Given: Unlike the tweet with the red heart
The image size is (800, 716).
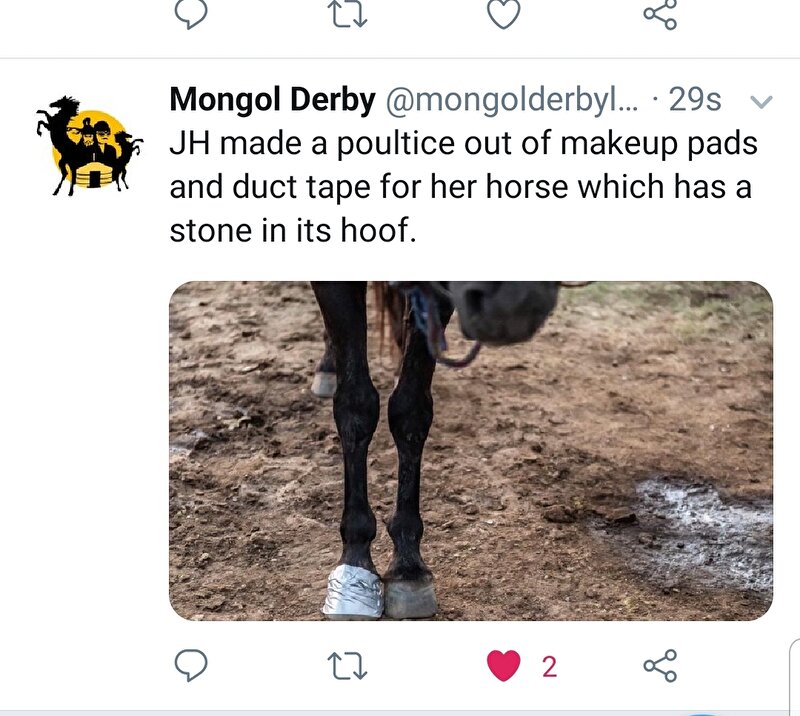Looking at the screenshot, I should (x=504, y=665).
